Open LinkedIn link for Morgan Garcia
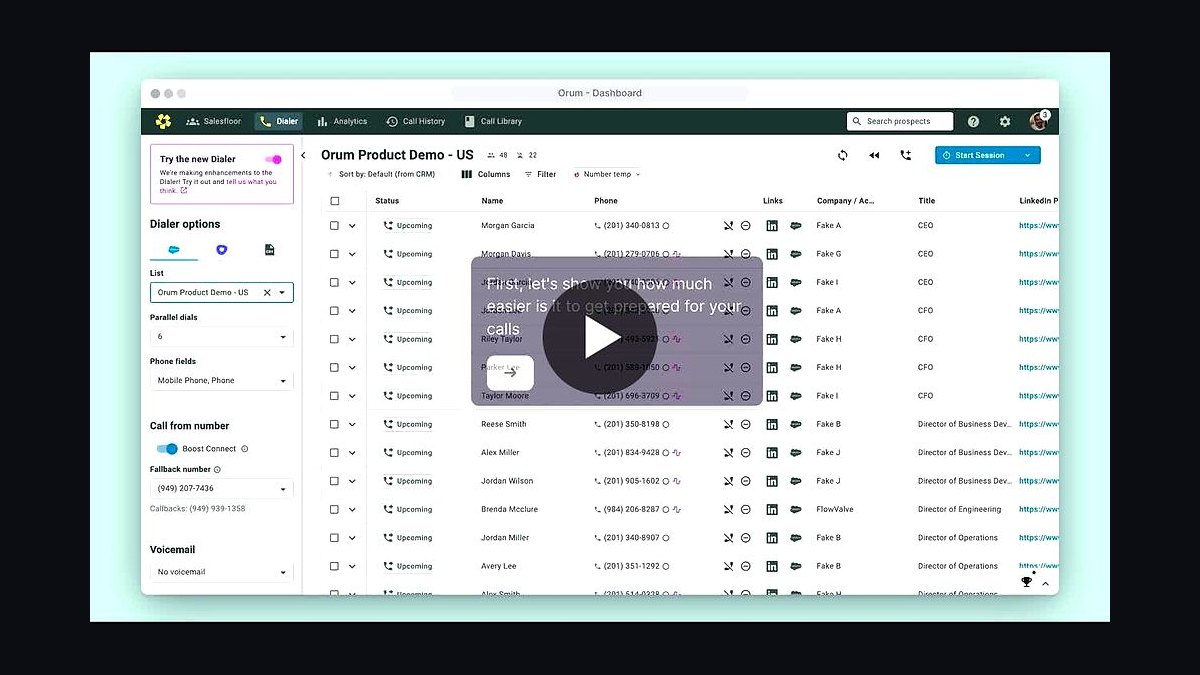 click(772, 226)
